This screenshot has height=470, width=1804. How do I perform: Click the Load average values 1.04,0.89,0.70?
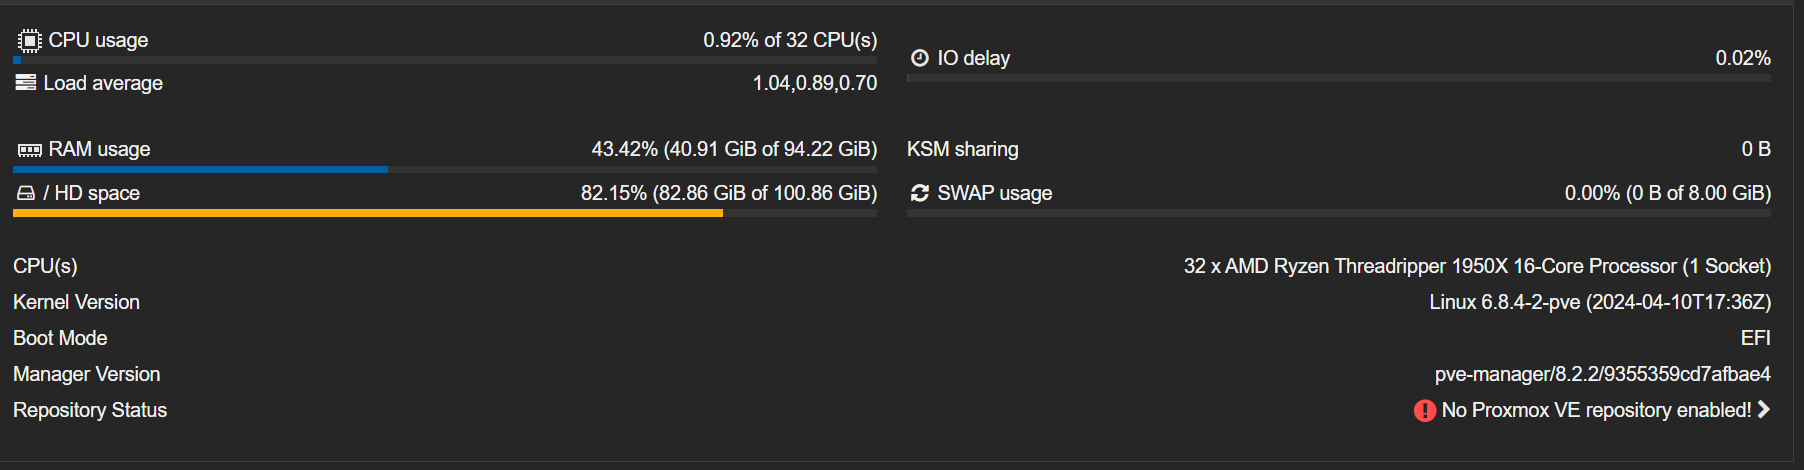click(x=815, y=83)
